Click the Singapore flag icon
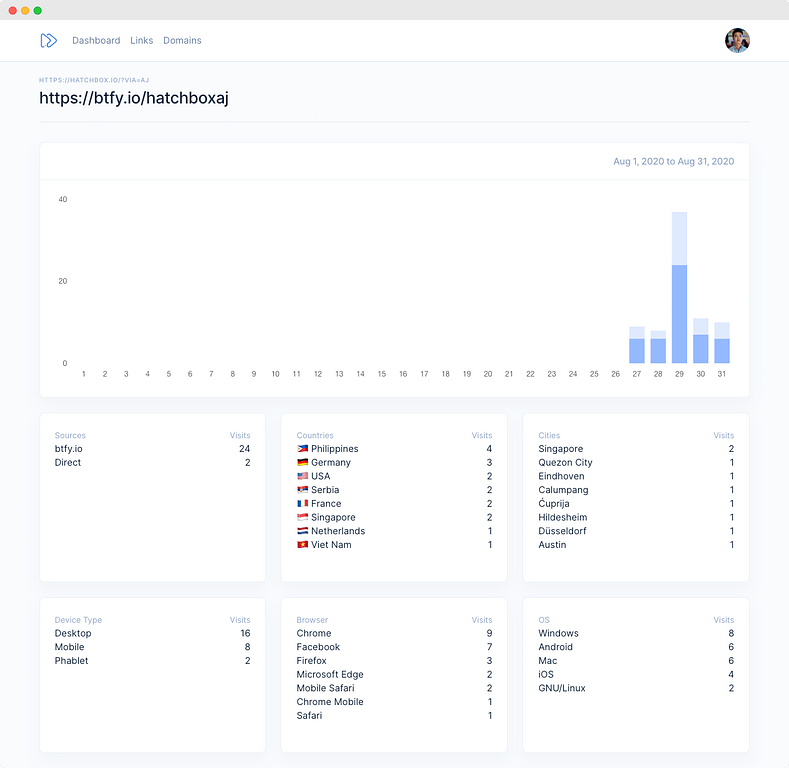 pos(302,518)
